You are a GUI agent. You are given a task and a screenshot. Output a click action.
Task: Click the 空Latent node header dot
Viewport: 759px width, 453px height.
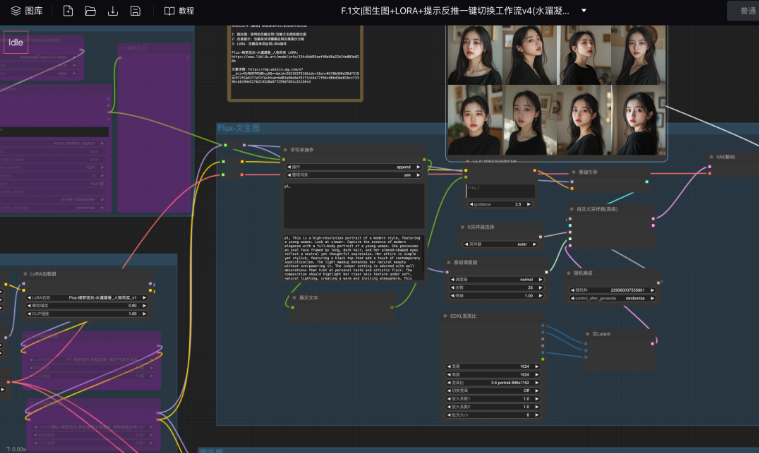[588, 334]
